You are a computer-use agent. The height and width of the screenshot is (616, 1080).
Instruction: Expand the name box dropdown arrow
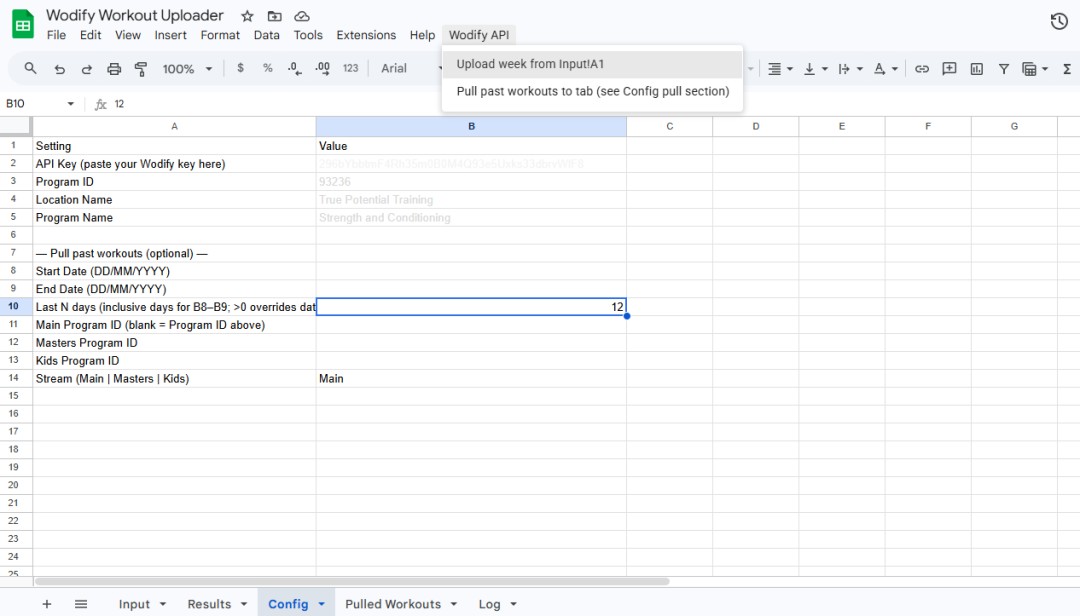(70, 104)
